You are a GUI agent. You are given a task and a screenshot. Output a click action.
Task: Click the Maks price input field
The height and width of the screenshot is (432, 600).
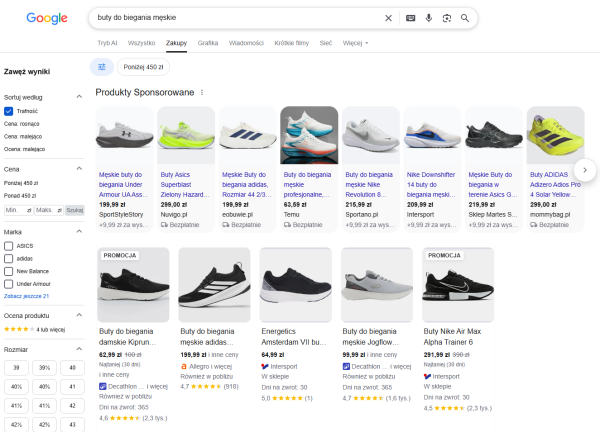click(49, 210)
